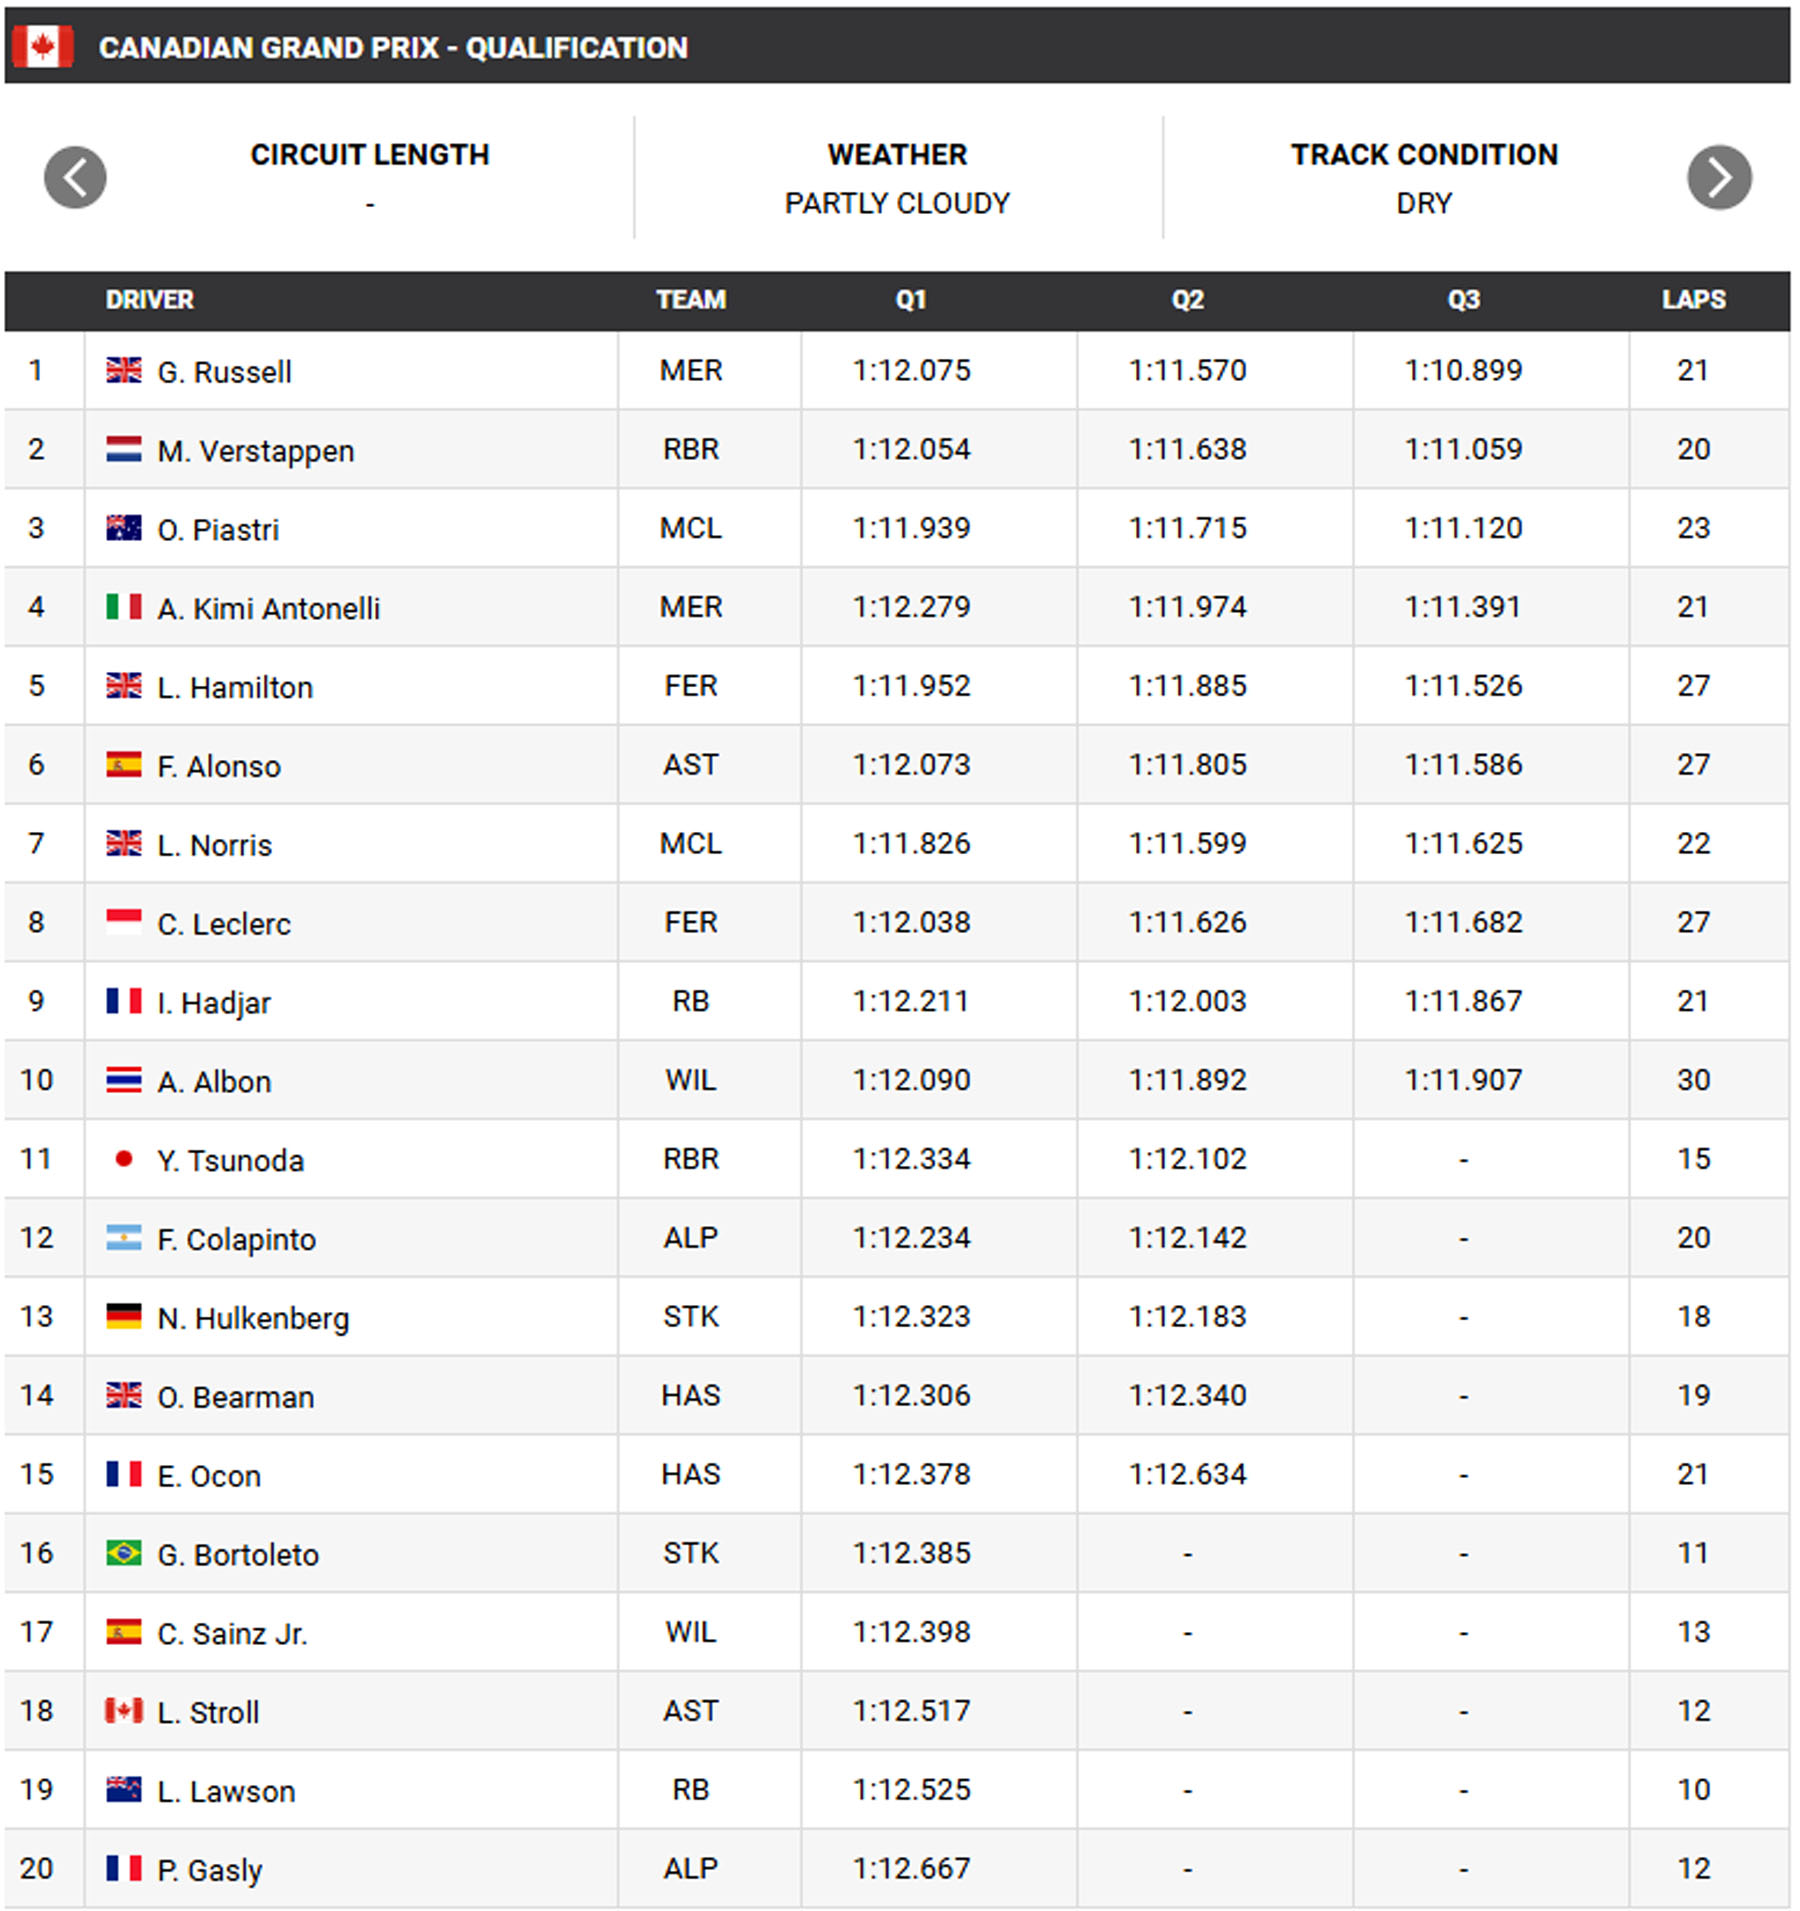This screenshot has height=1911, width=1800.
Task: Click the Brazilian flag beside G. Bortoleto
Action: coord(124,1553)
